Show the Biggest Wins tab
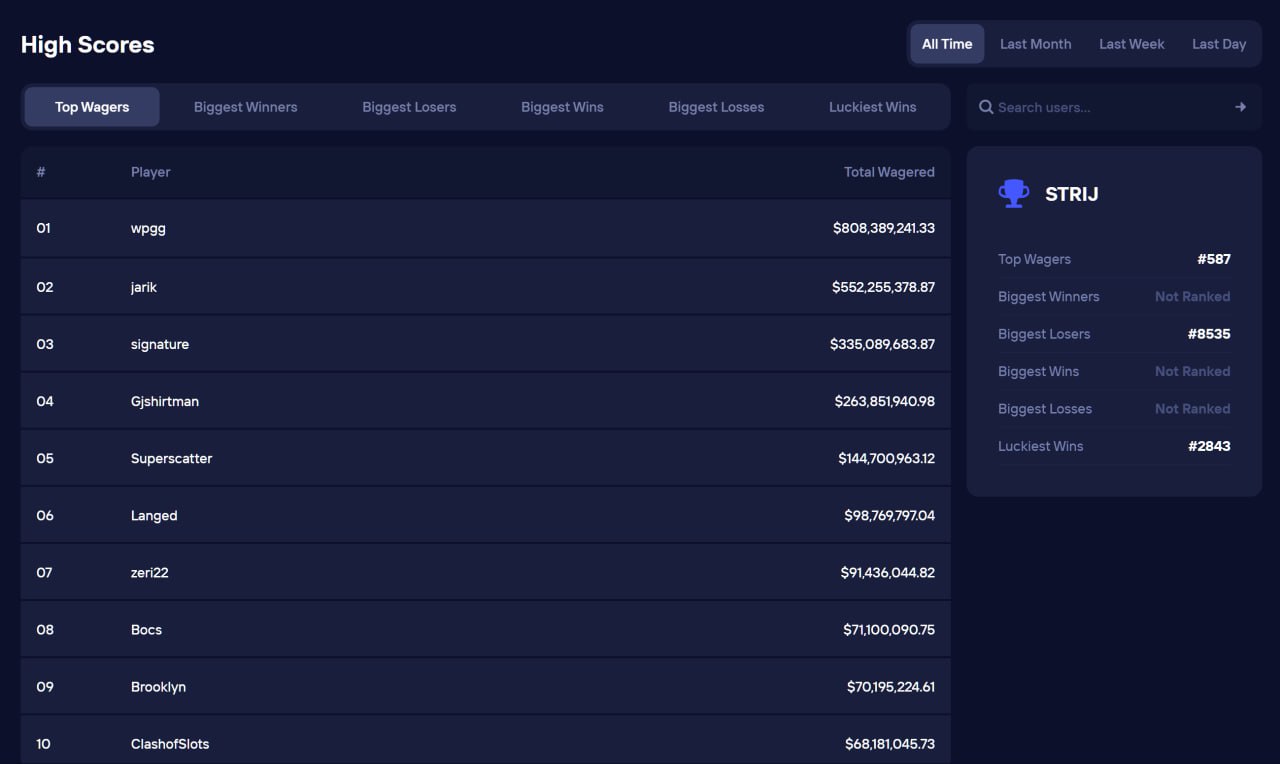This screenshot has width=1280, height=764. 562,107
